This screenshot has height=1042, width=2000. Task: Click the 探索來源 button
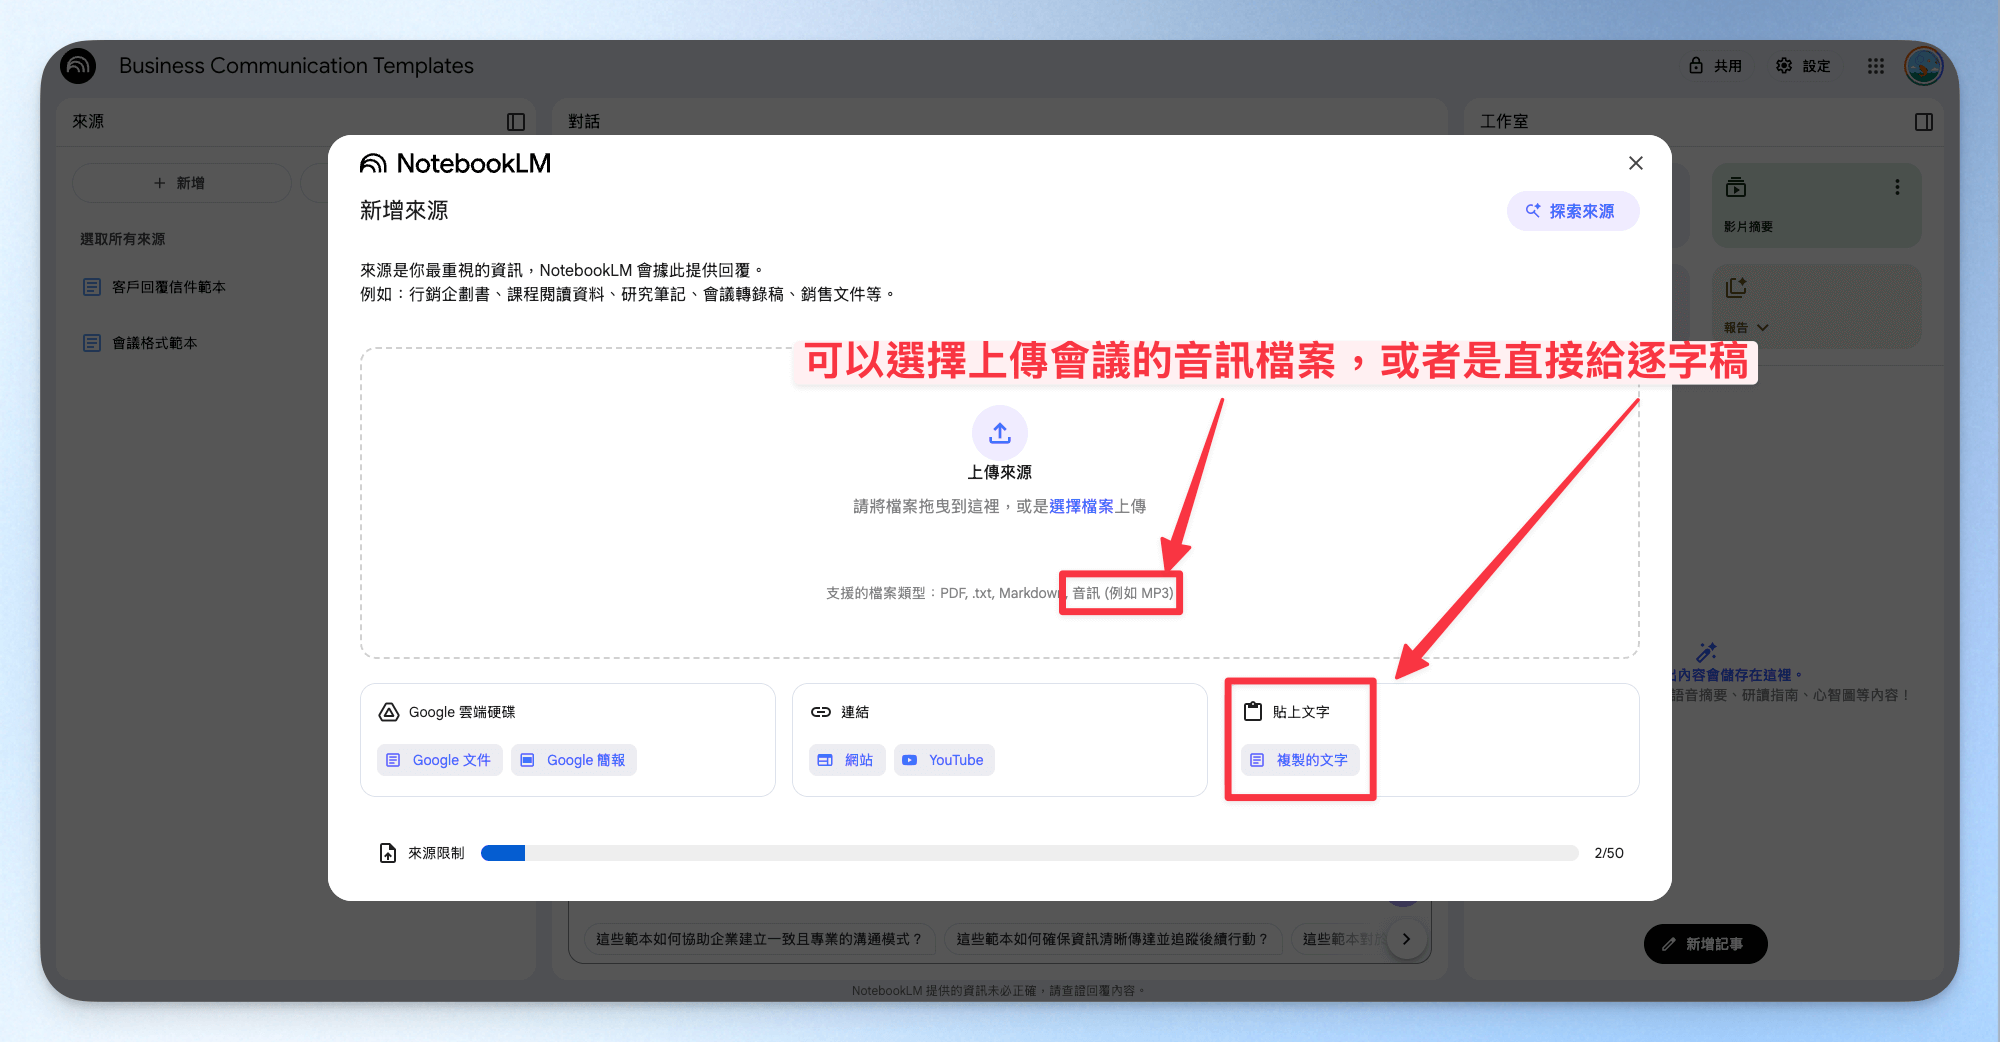pyautogui.click(x=1573, y=211)
